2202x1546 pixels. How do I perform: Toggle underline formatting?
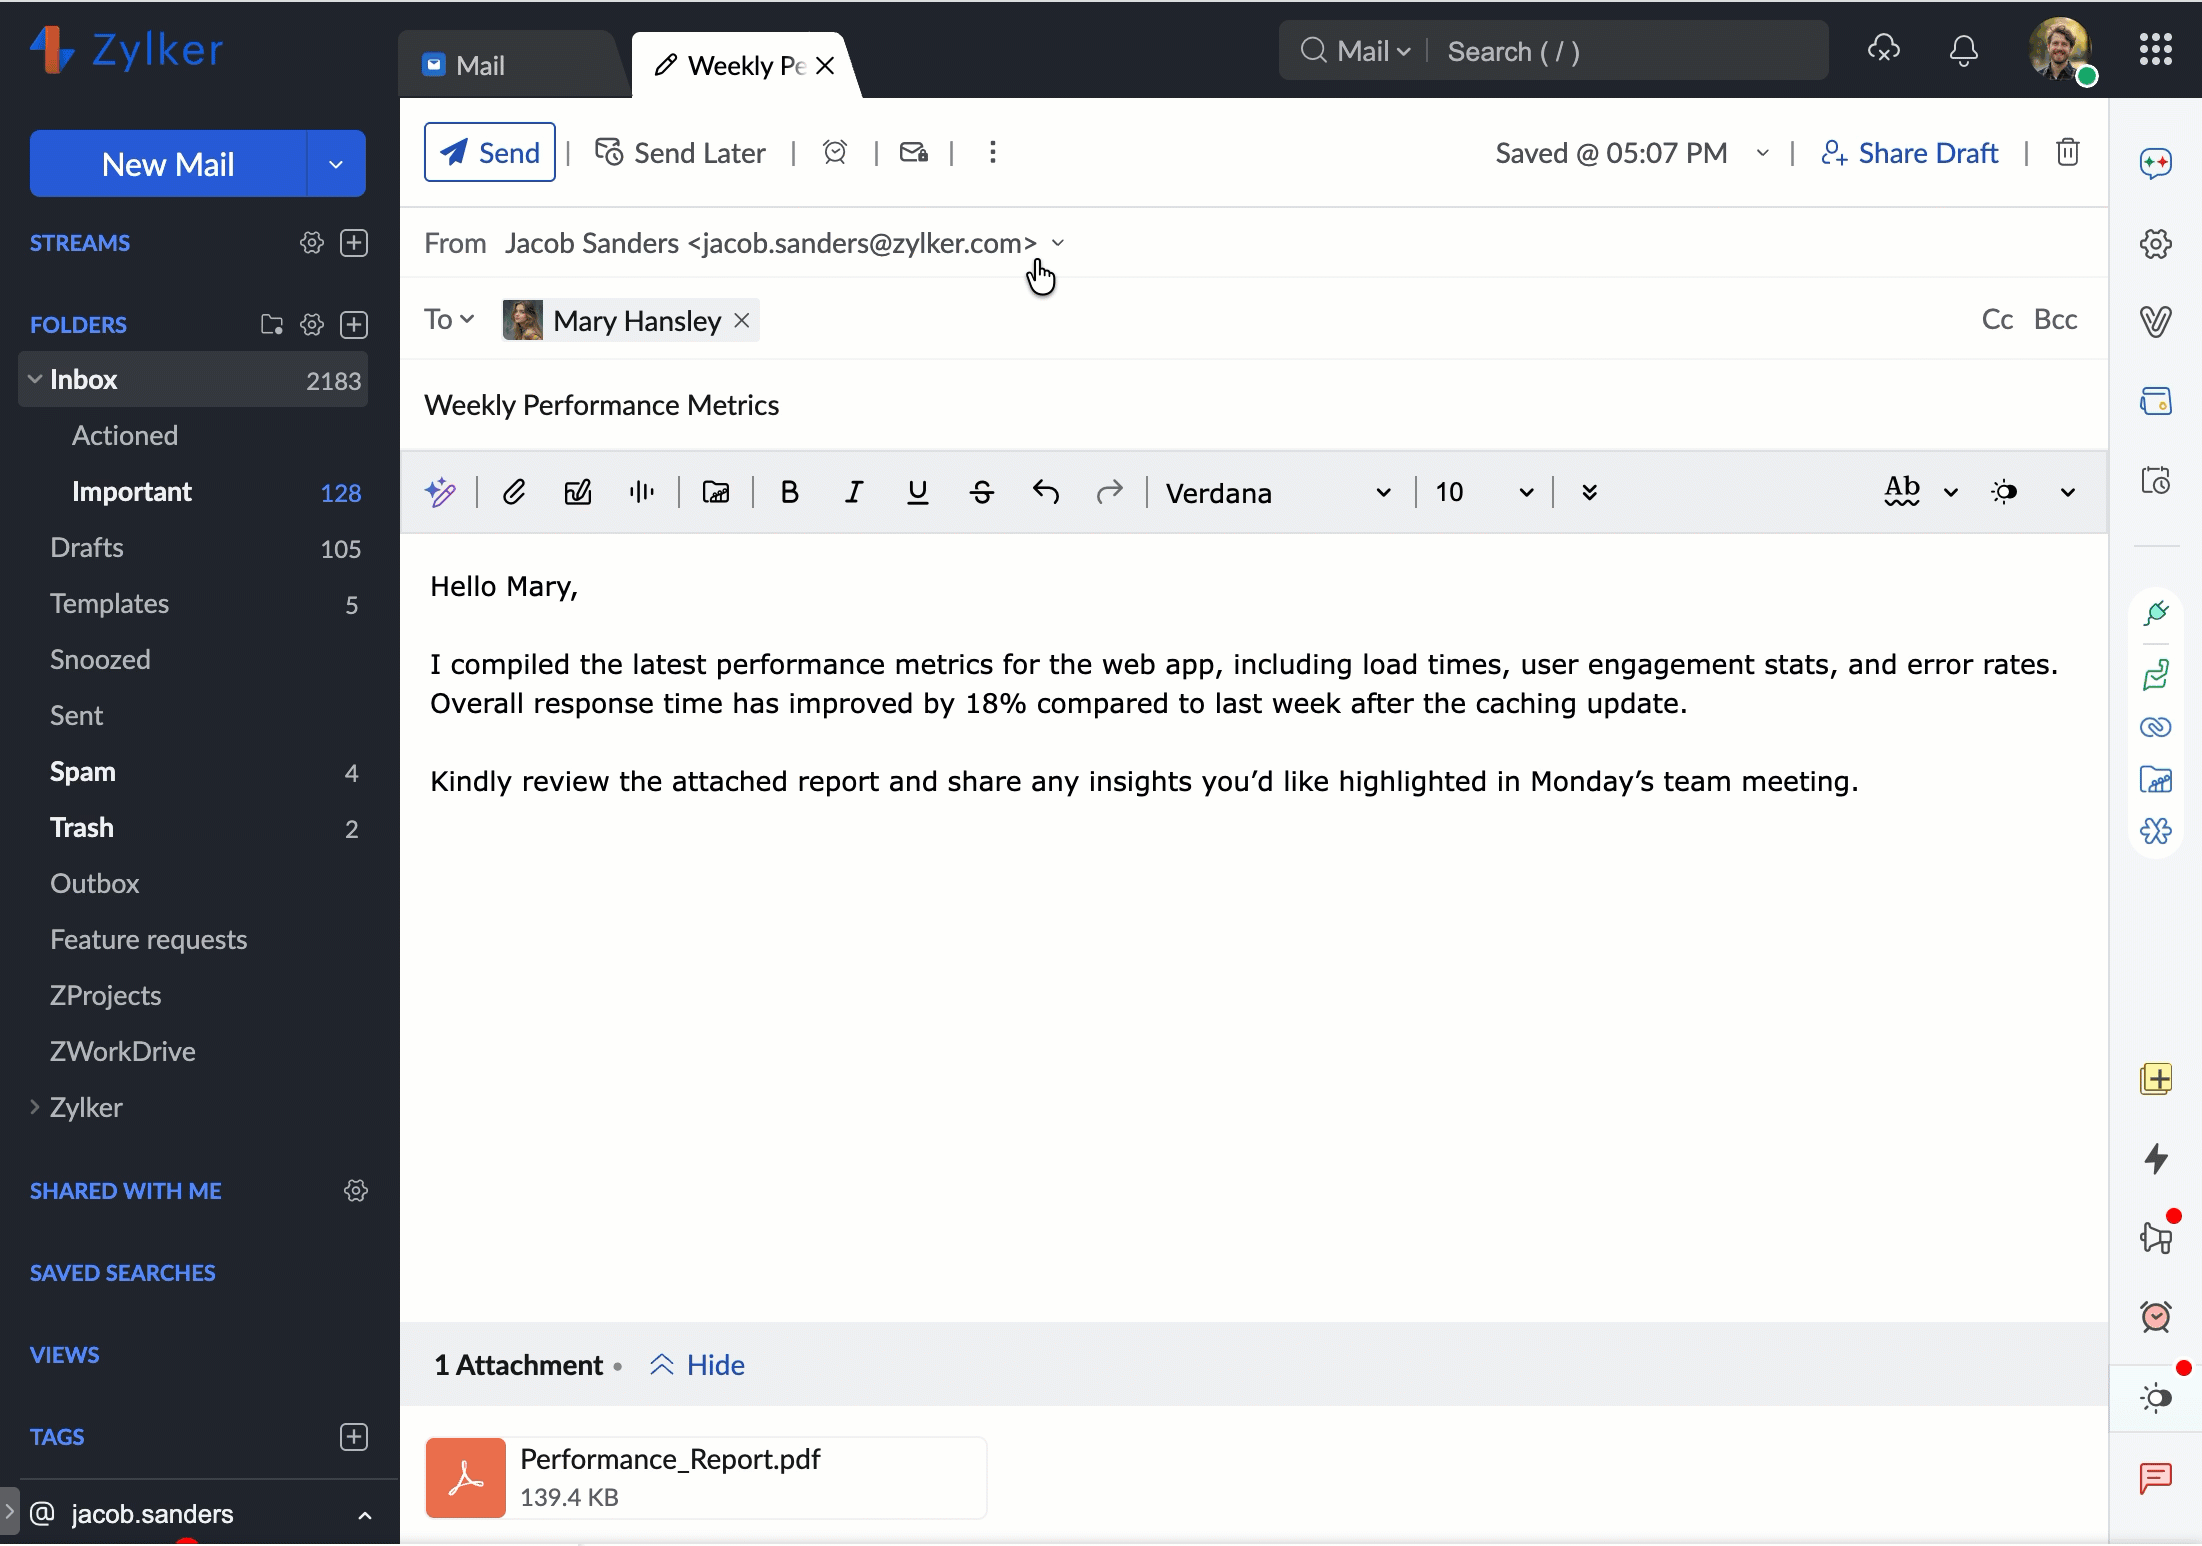coord(918,492)
